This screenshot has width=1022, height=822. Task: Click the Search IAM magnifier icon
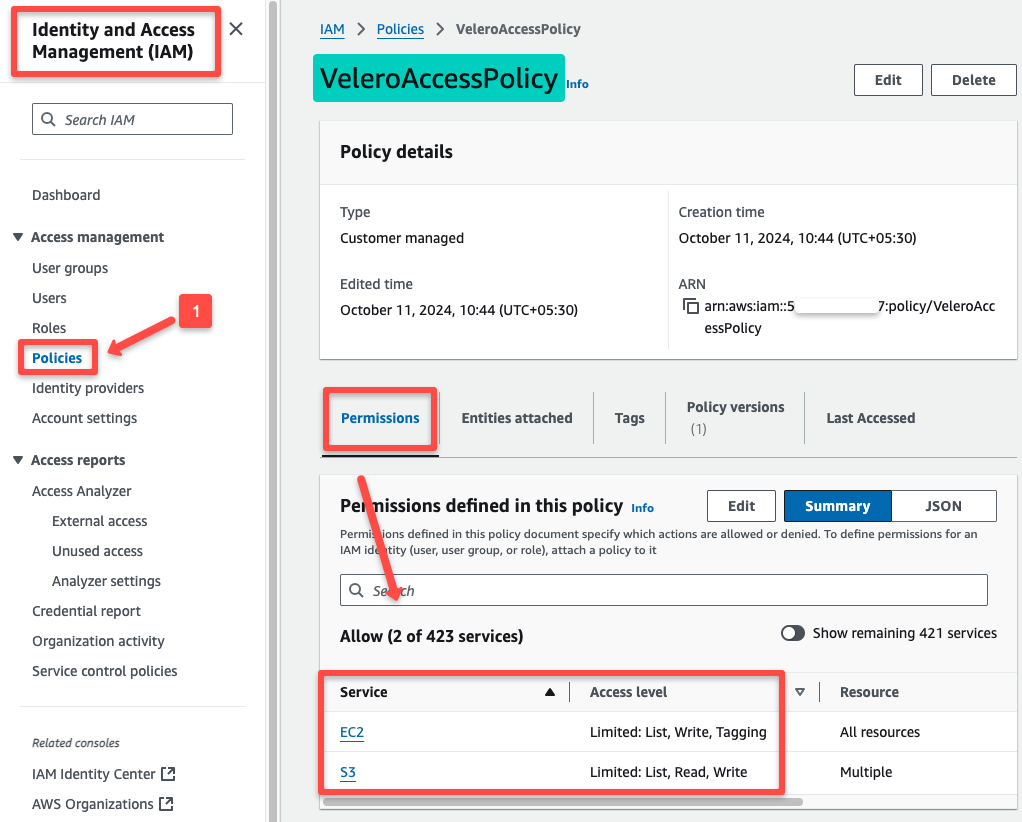[x=48, y=119]
